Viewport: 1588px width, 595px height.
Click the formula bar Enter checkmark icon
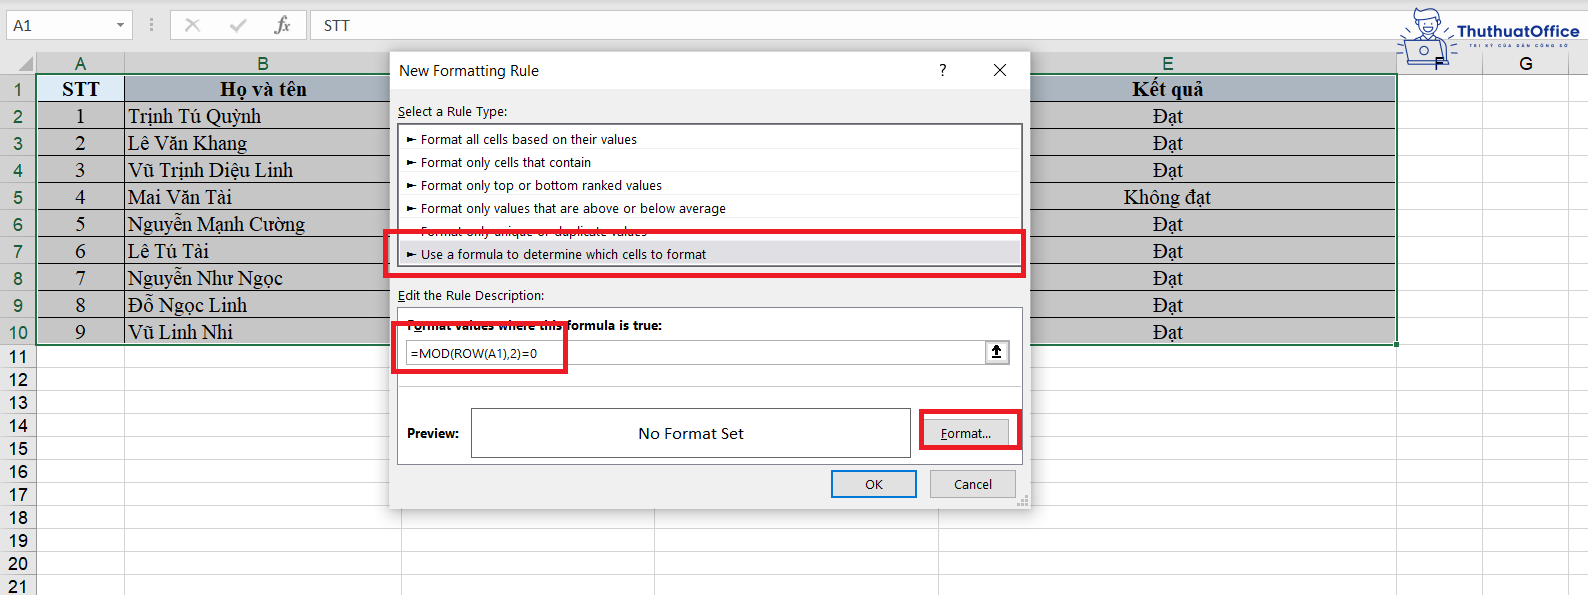pos(238,25)
